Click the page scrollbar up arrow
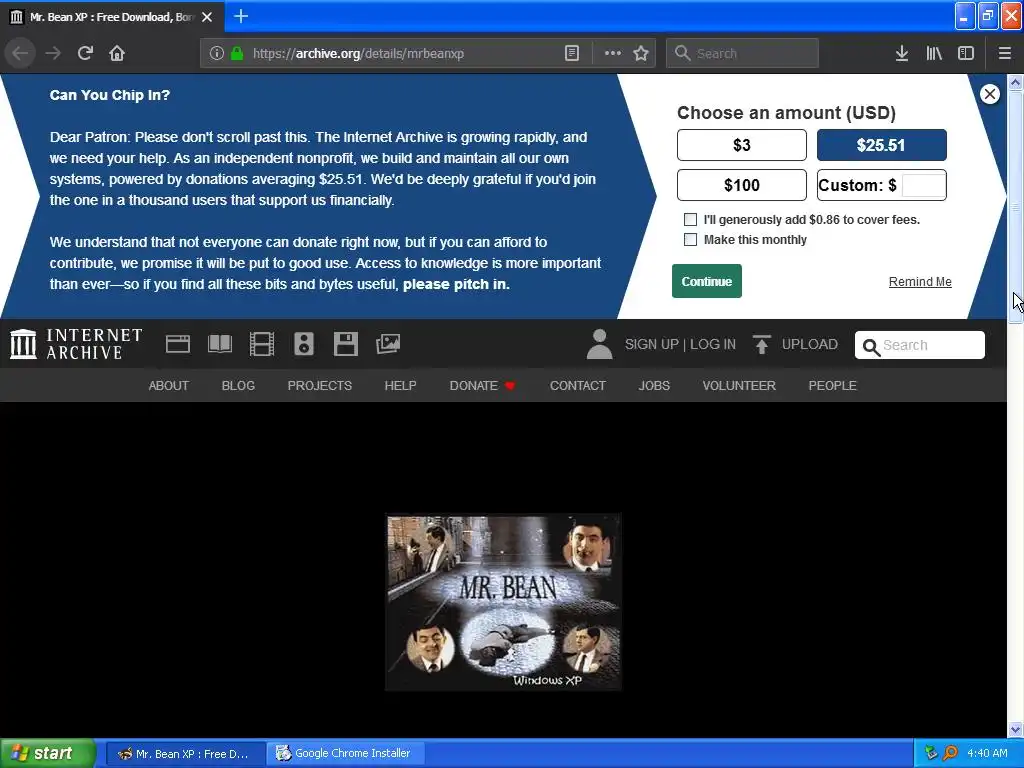 click(1015, 82)
